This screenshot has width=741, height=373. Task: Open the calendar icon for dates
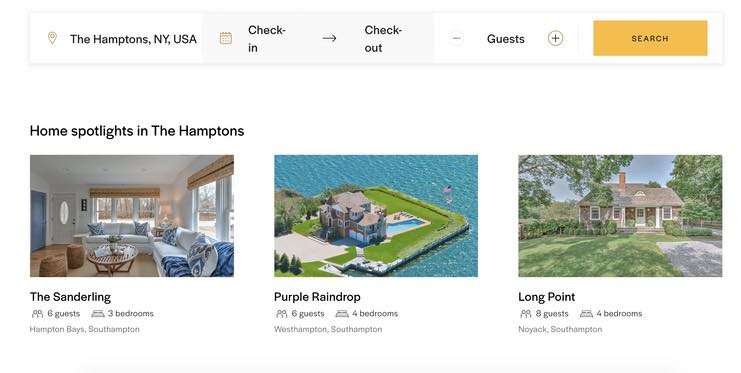coord(225,38)
